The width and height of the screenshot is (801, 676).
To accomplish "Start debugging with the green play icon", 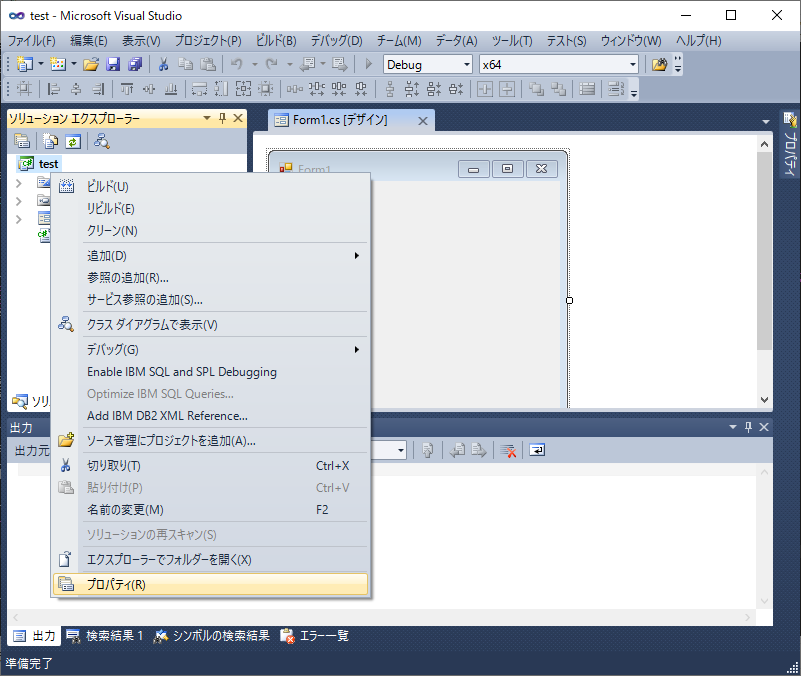I will coord(368,64).
